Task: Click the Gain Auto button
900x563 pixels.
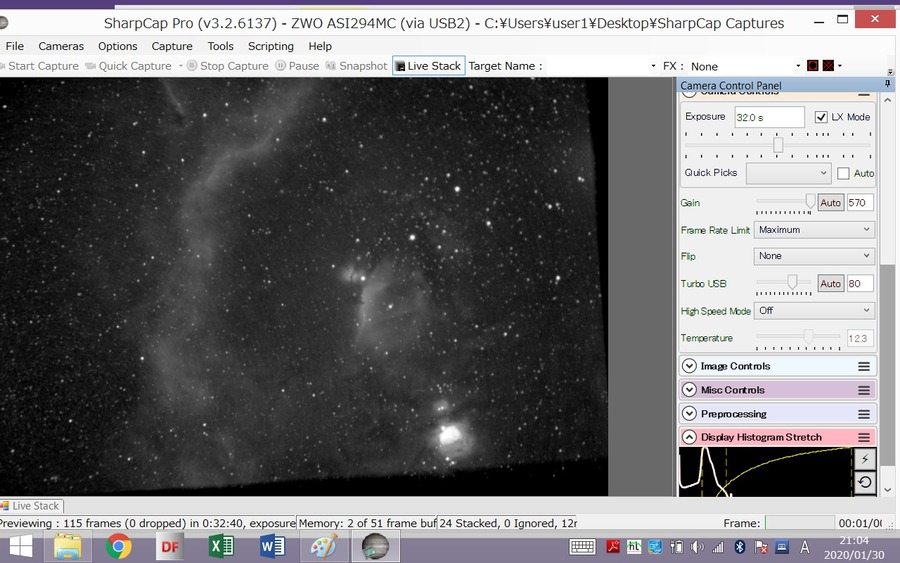Action: coord(830,203)
